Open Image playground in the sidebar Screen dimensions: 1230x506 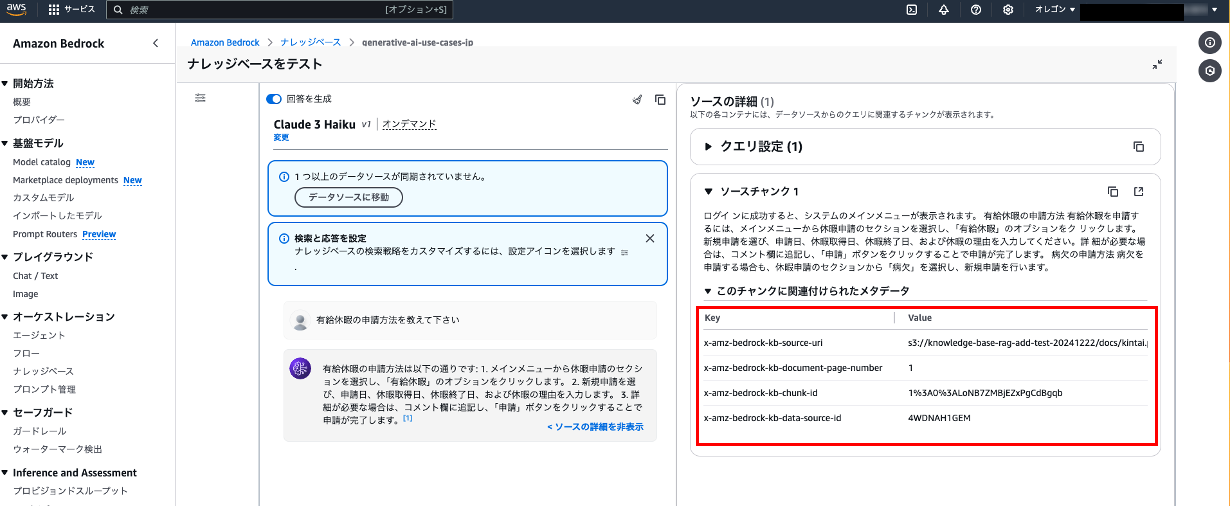[x=25, y=294]
